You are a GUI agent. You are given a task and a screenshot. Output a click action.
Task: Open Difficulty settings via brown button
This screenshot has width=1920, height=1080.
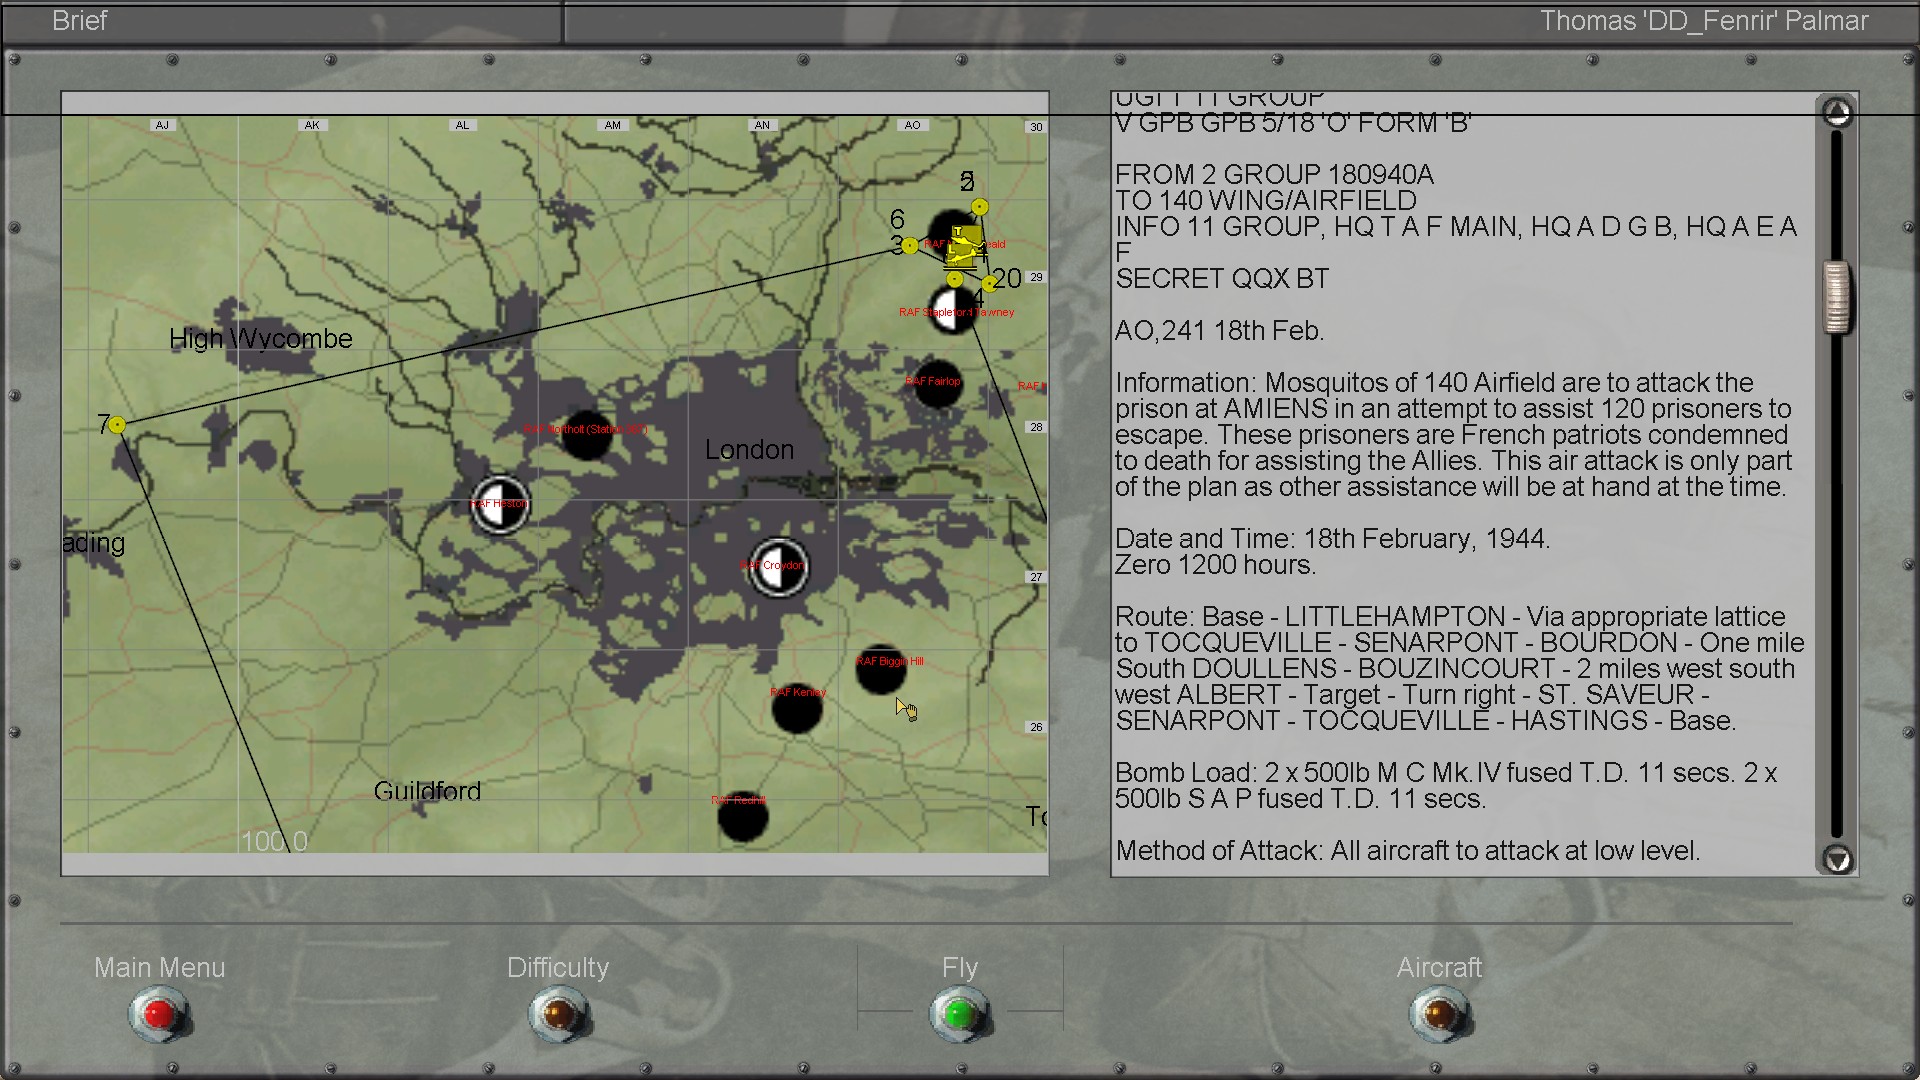[559, 1015]
